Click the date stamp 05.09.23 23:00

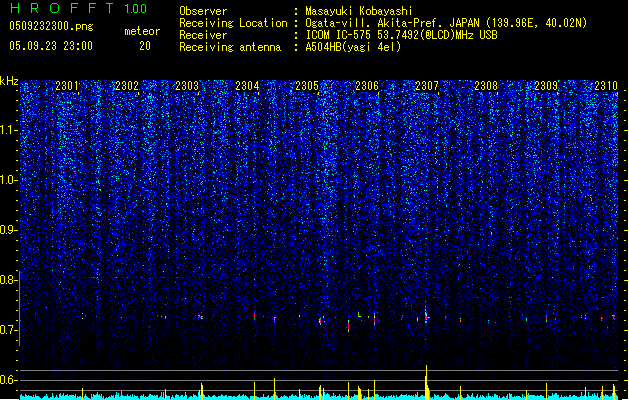coord(51,46)
